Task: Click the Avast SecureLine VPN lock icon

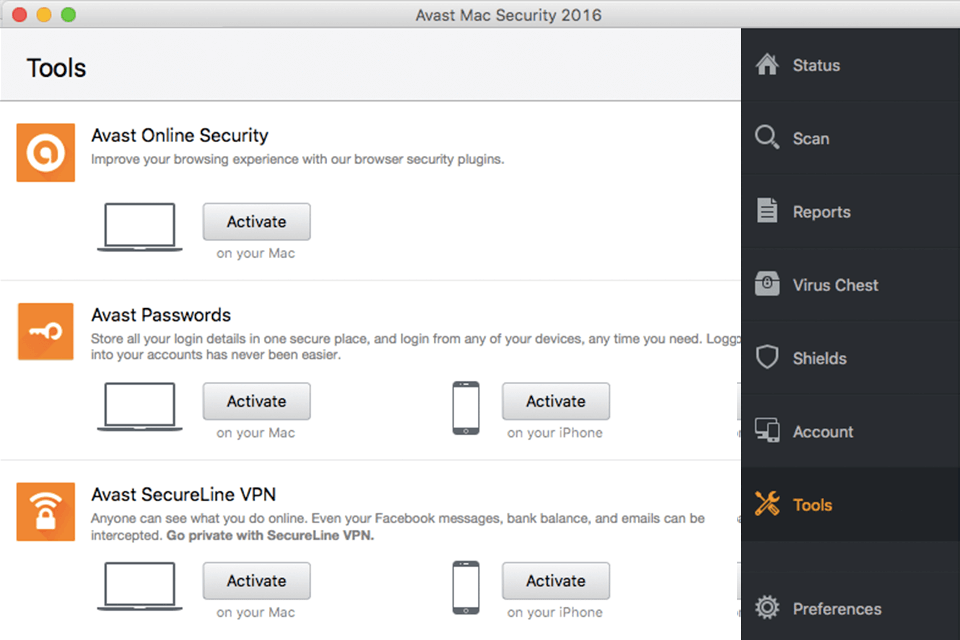Action: [46, 511]
